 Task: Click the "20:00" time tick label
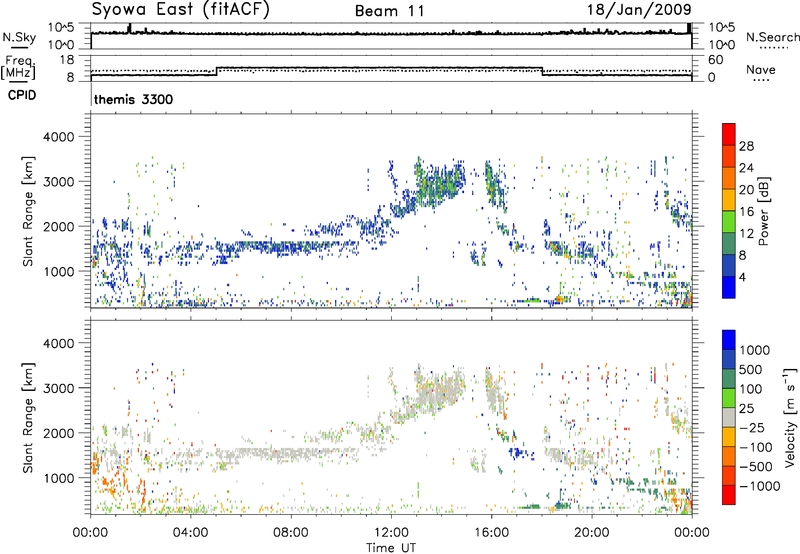tap(591, 533)
